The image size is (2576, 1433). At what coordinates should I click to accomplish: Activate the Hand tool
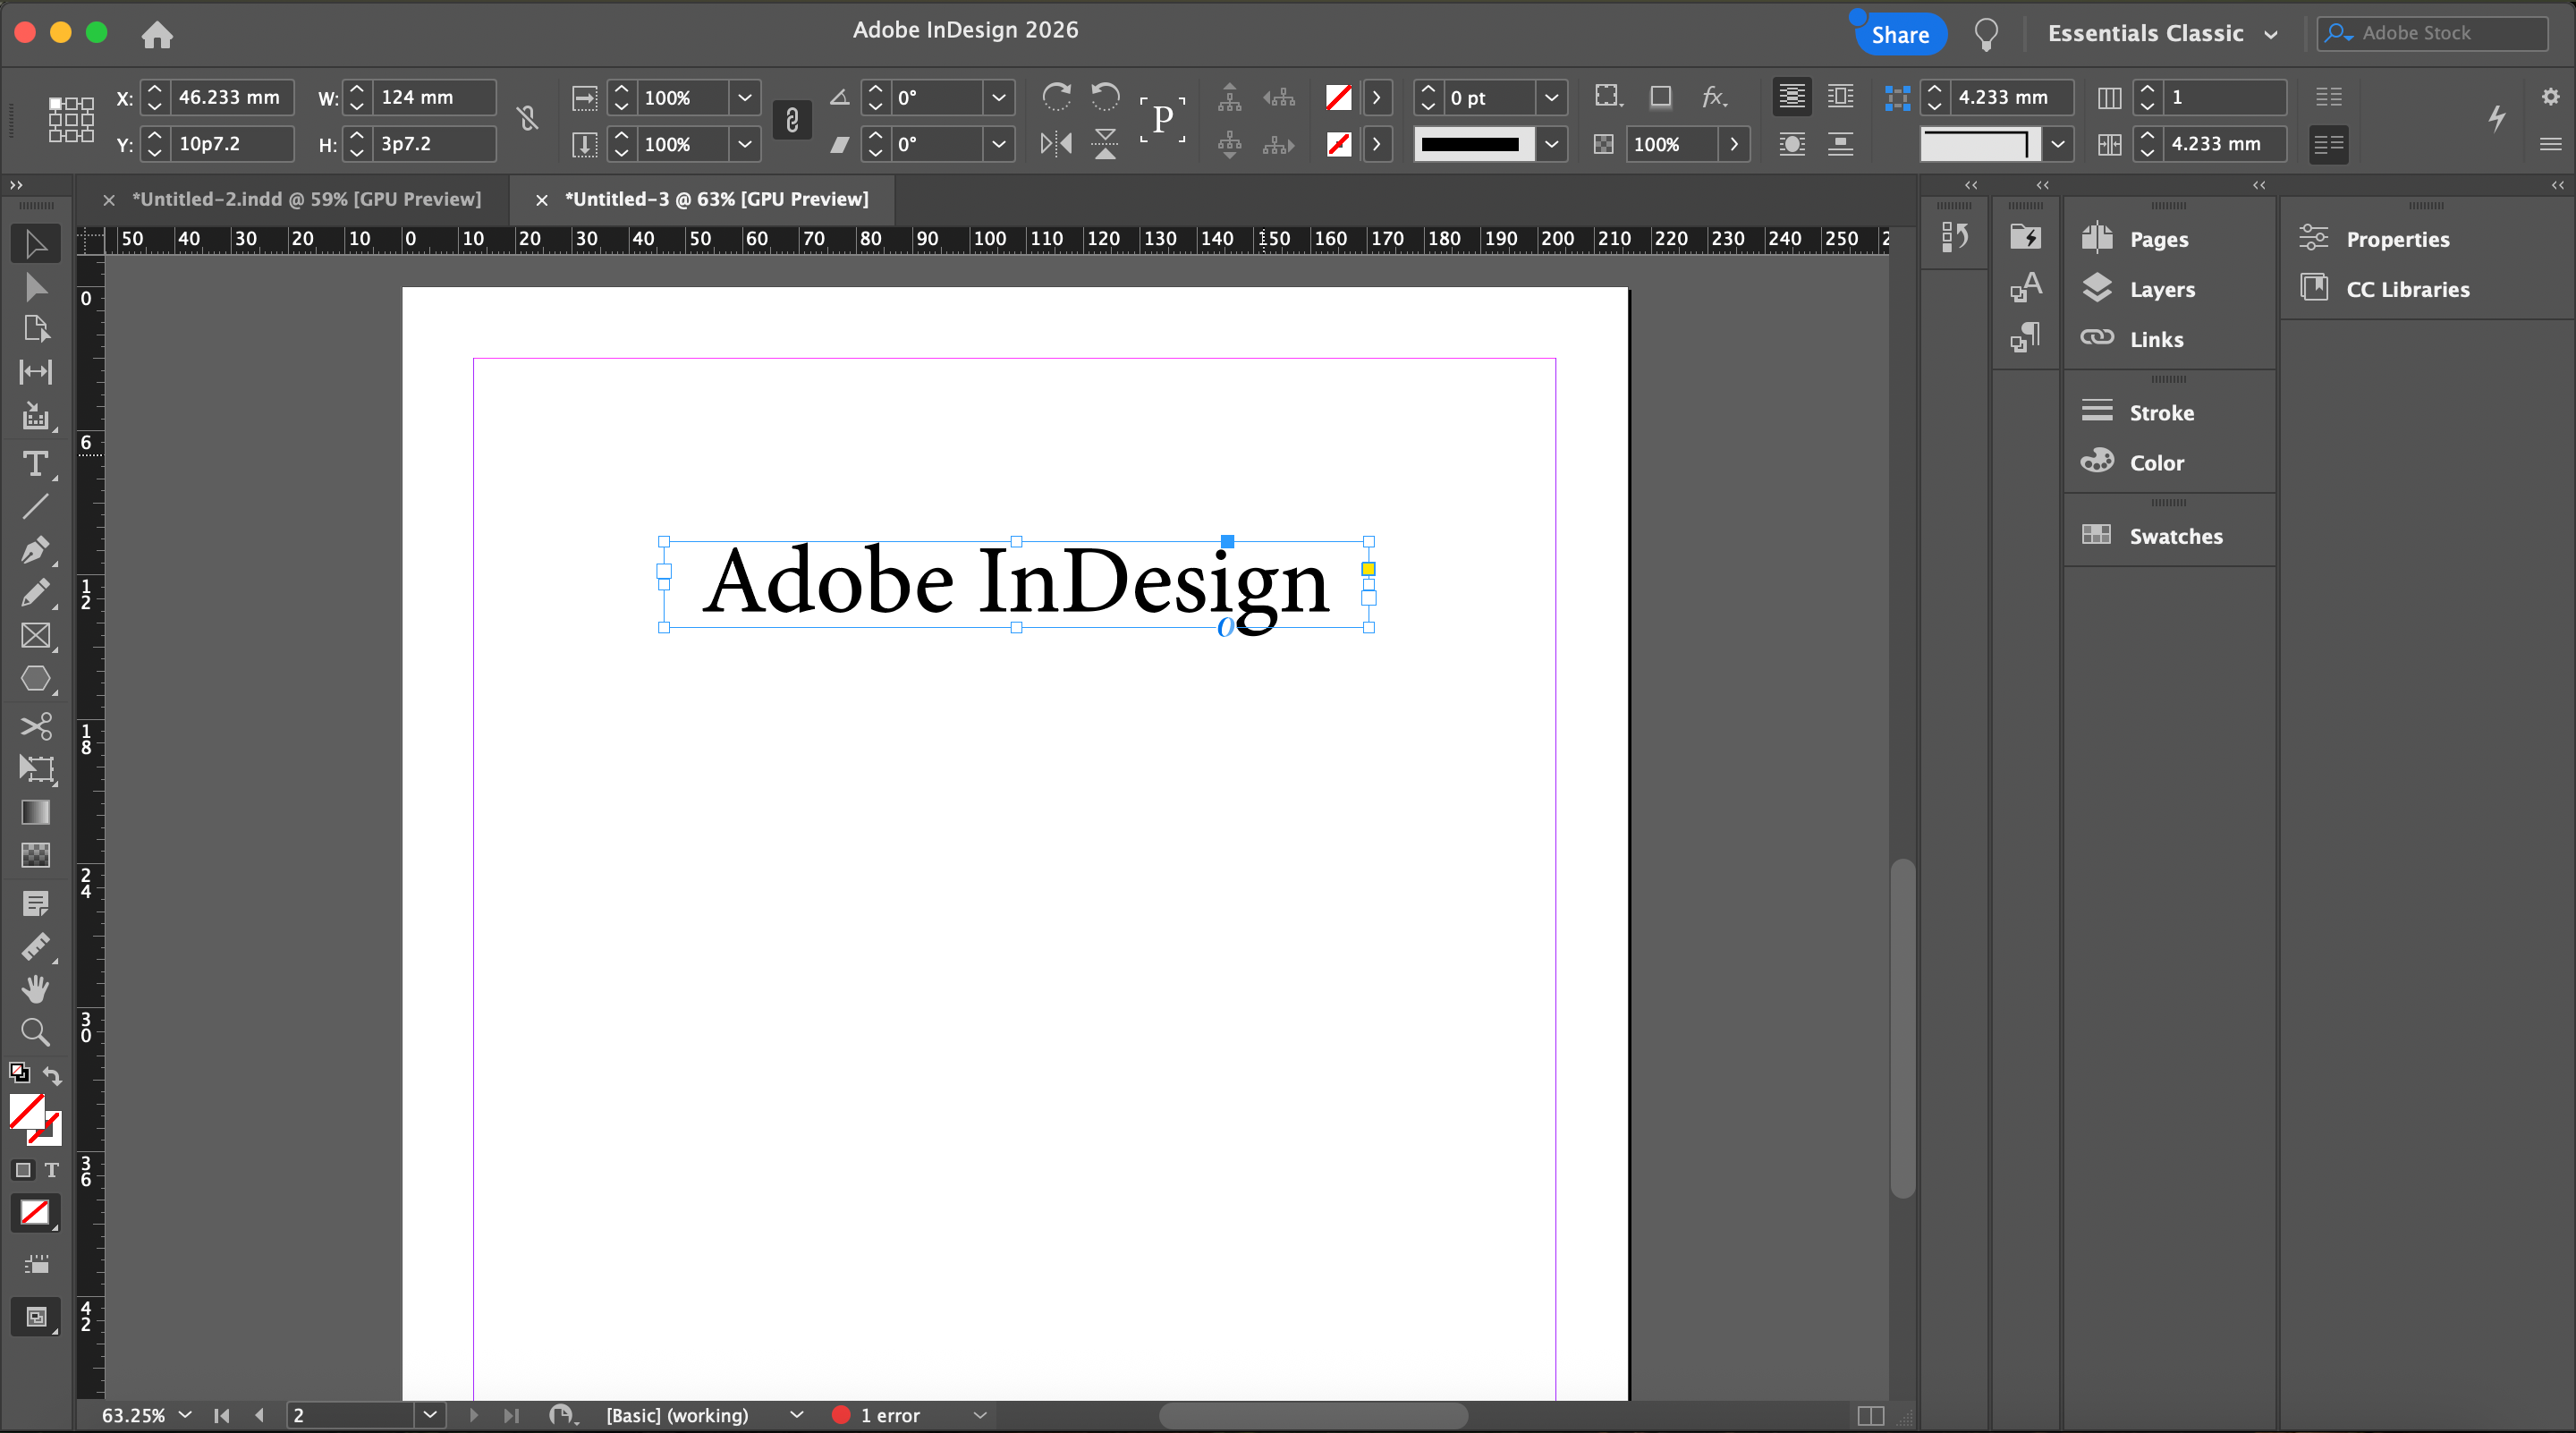tap(35, 989)
